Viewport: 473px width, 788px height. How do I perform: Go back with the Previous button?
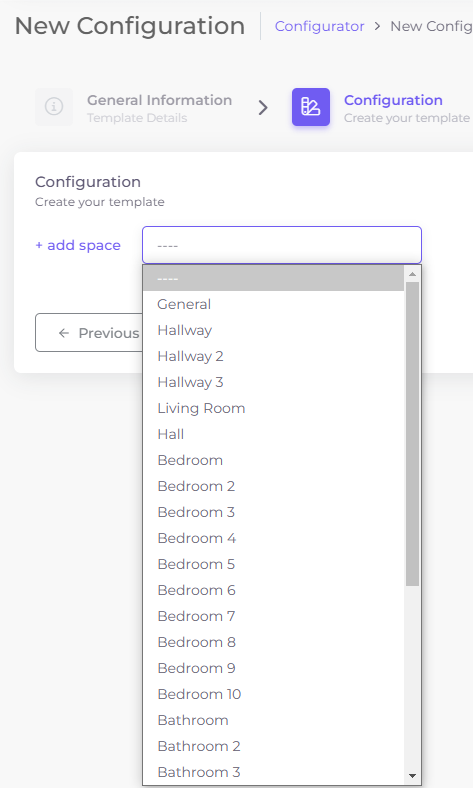coord(89,333)
